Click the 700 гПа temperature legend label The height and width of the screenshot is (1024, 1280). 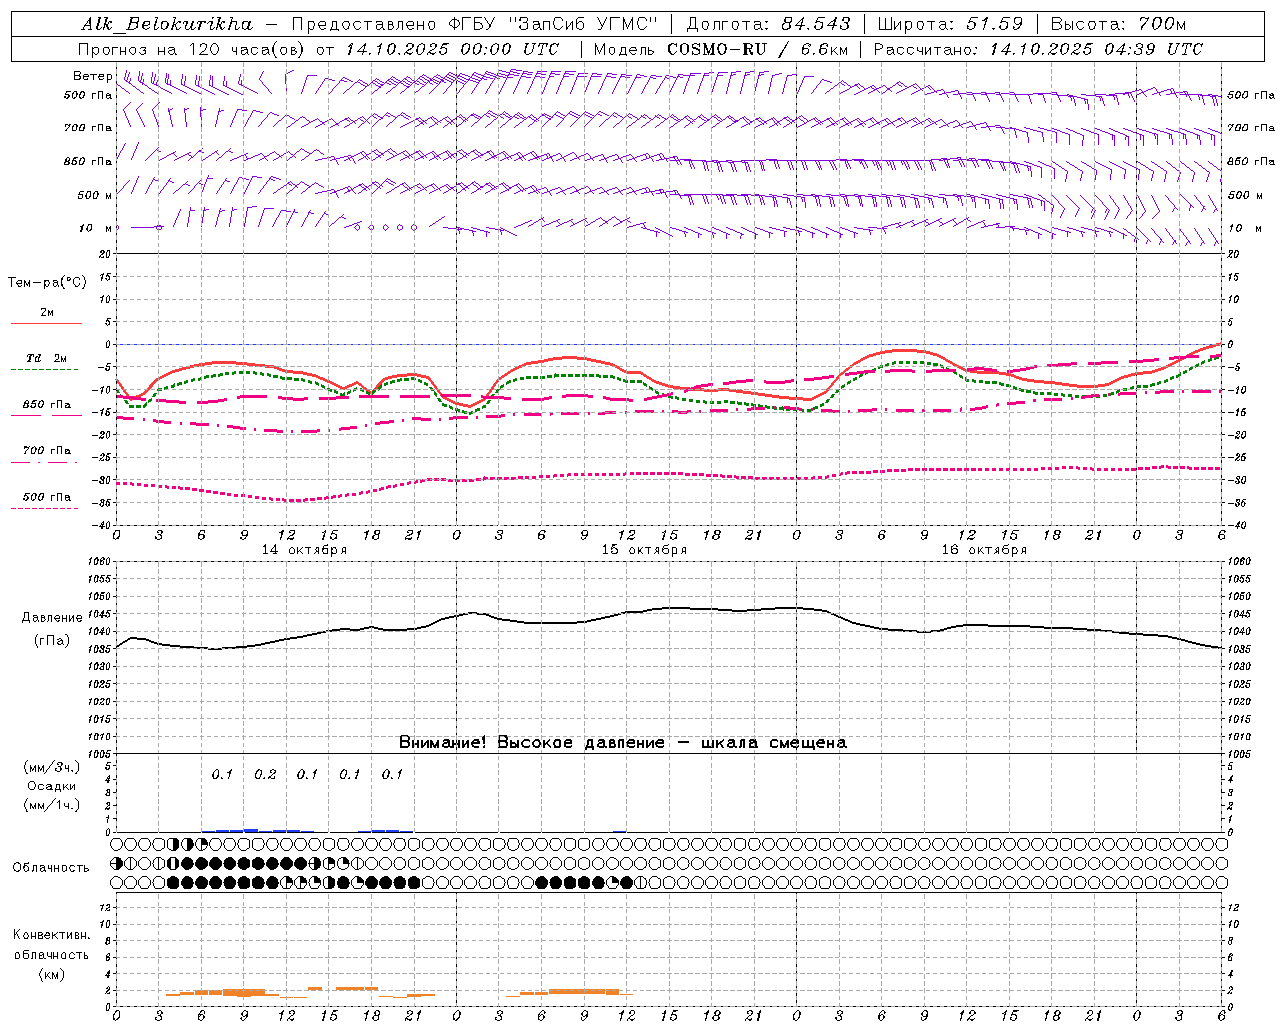pyautogui.click(x=47, y=450)
